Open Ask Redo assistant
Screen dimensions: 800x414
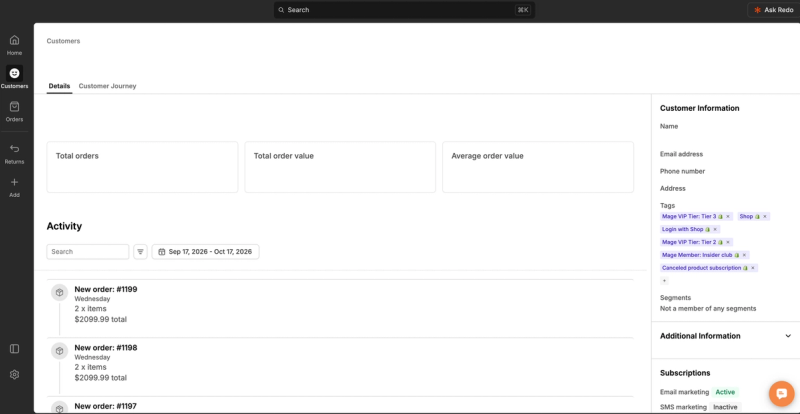coord(774,10)
